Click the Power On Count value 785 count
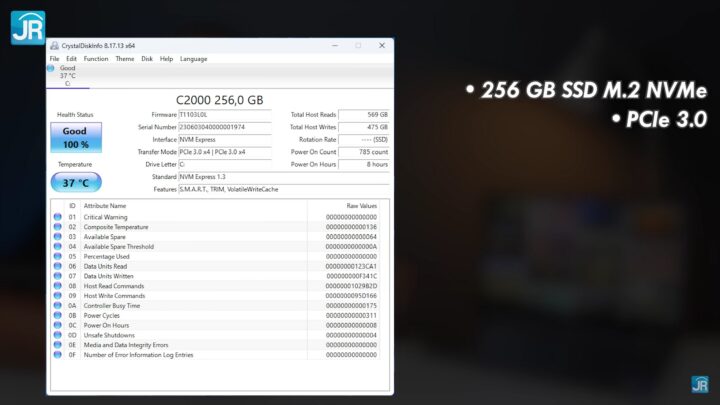Viewport: 720px width, 405px height. tap(364, 152)
